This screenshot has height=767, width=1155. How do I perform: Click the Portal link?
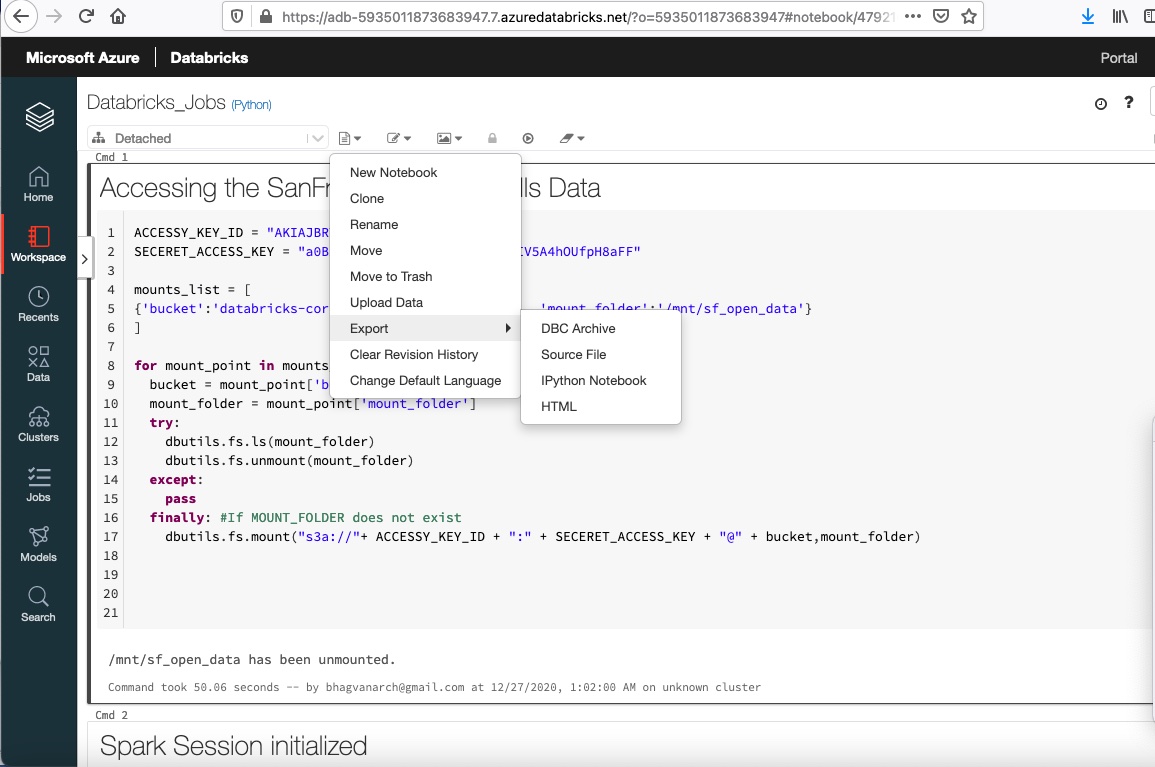click(1118, 57)
